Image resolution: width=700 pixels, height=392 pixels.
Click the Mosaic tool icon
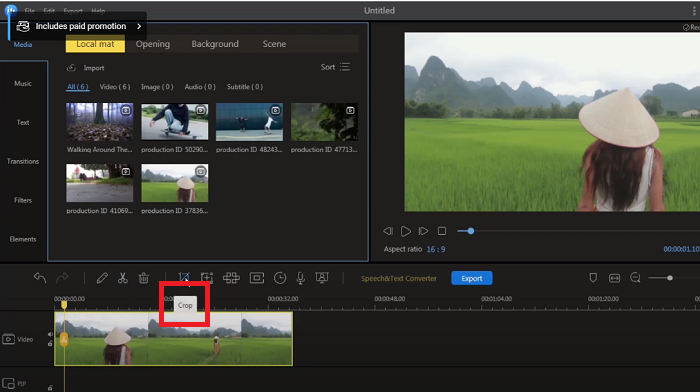231,278
